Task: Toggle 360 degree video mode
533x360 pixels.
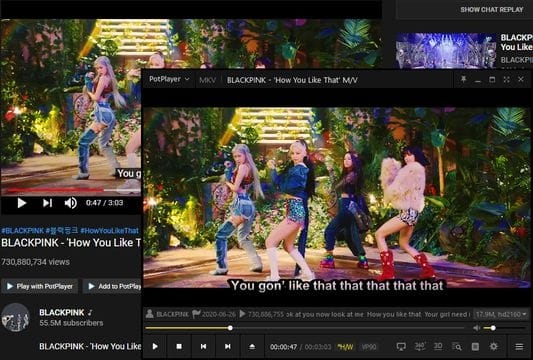Action: point(420,346)
